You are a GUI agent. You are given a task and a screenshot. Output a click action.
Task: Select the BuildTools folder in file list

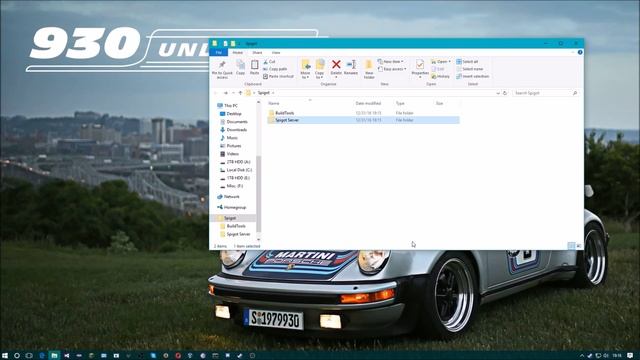coord(363,113)
